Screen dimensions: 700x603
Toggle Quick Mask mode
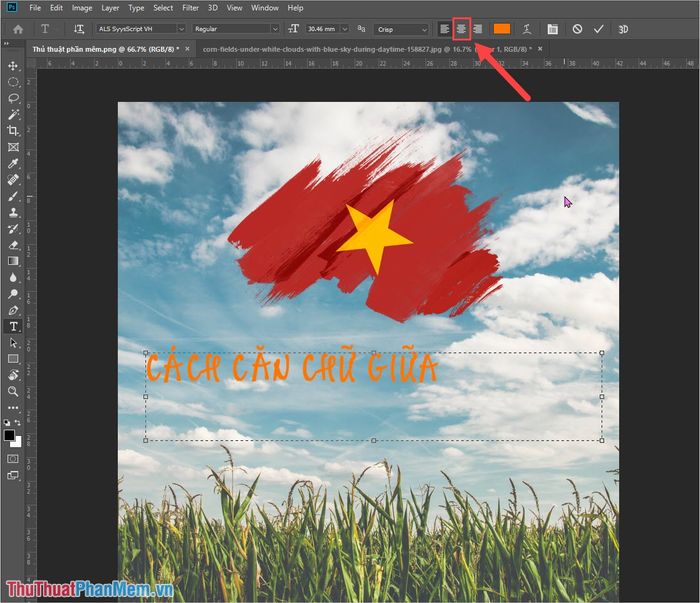[x=13, y=459]
